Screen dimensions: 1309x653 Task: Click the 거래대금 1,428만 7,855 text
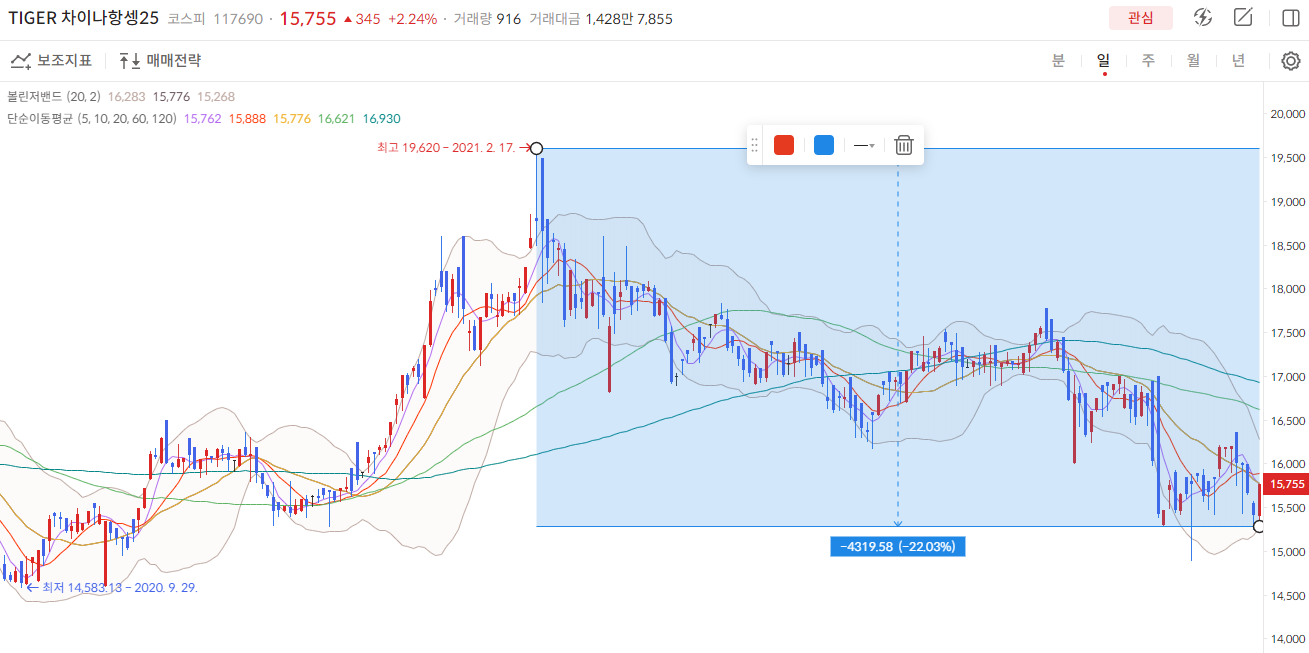pyautogui.click(x=601, y=19)
